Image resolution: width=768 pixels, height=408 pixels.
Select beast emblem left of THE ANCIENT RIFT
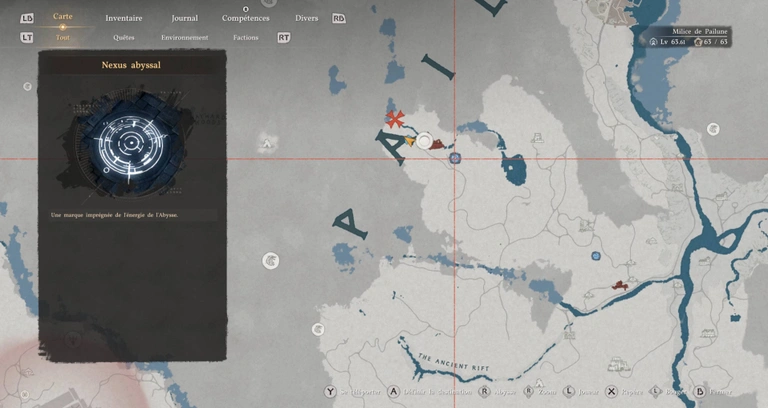coord(318,329)
